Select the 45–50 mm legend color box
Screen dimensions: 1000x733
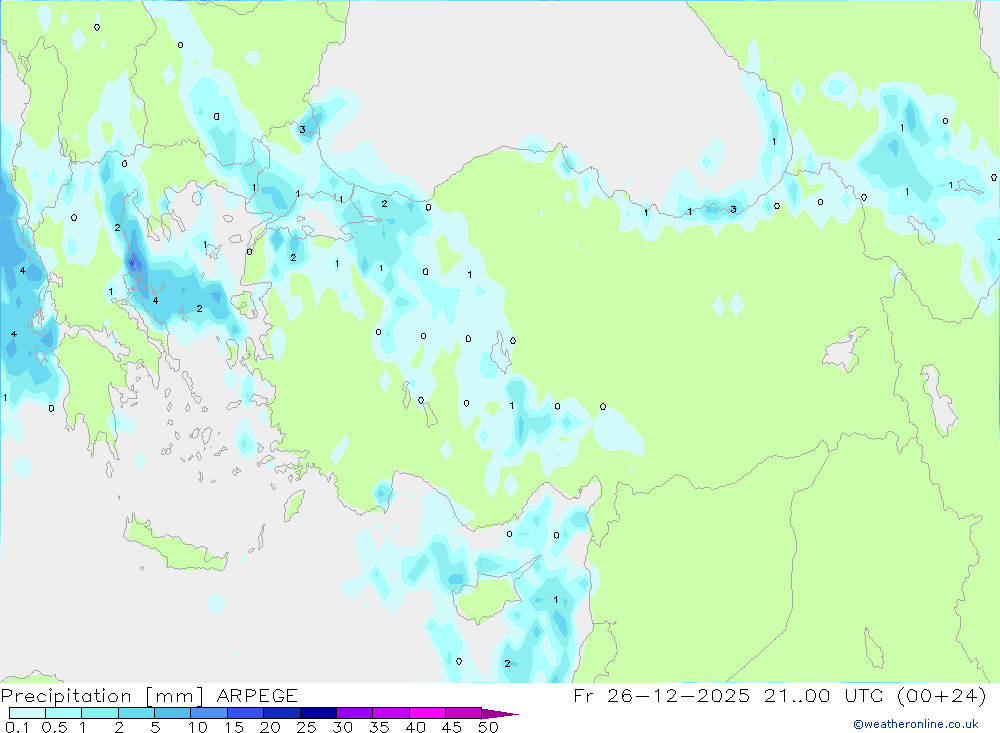click(x=463, y=713)
